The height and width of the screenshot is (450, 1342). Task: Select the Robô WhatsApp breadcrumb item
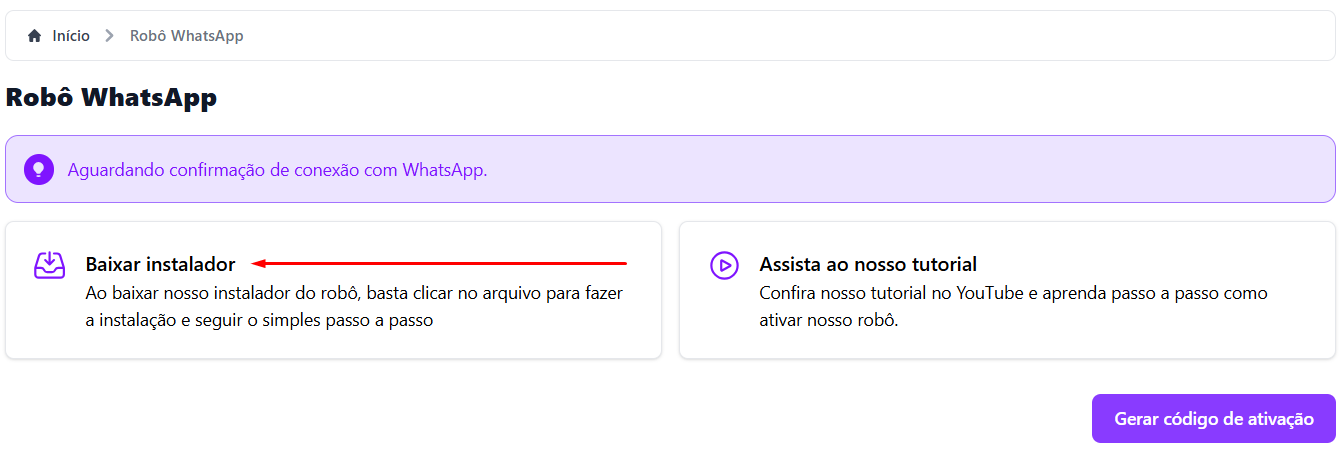[x=187, y=36]
